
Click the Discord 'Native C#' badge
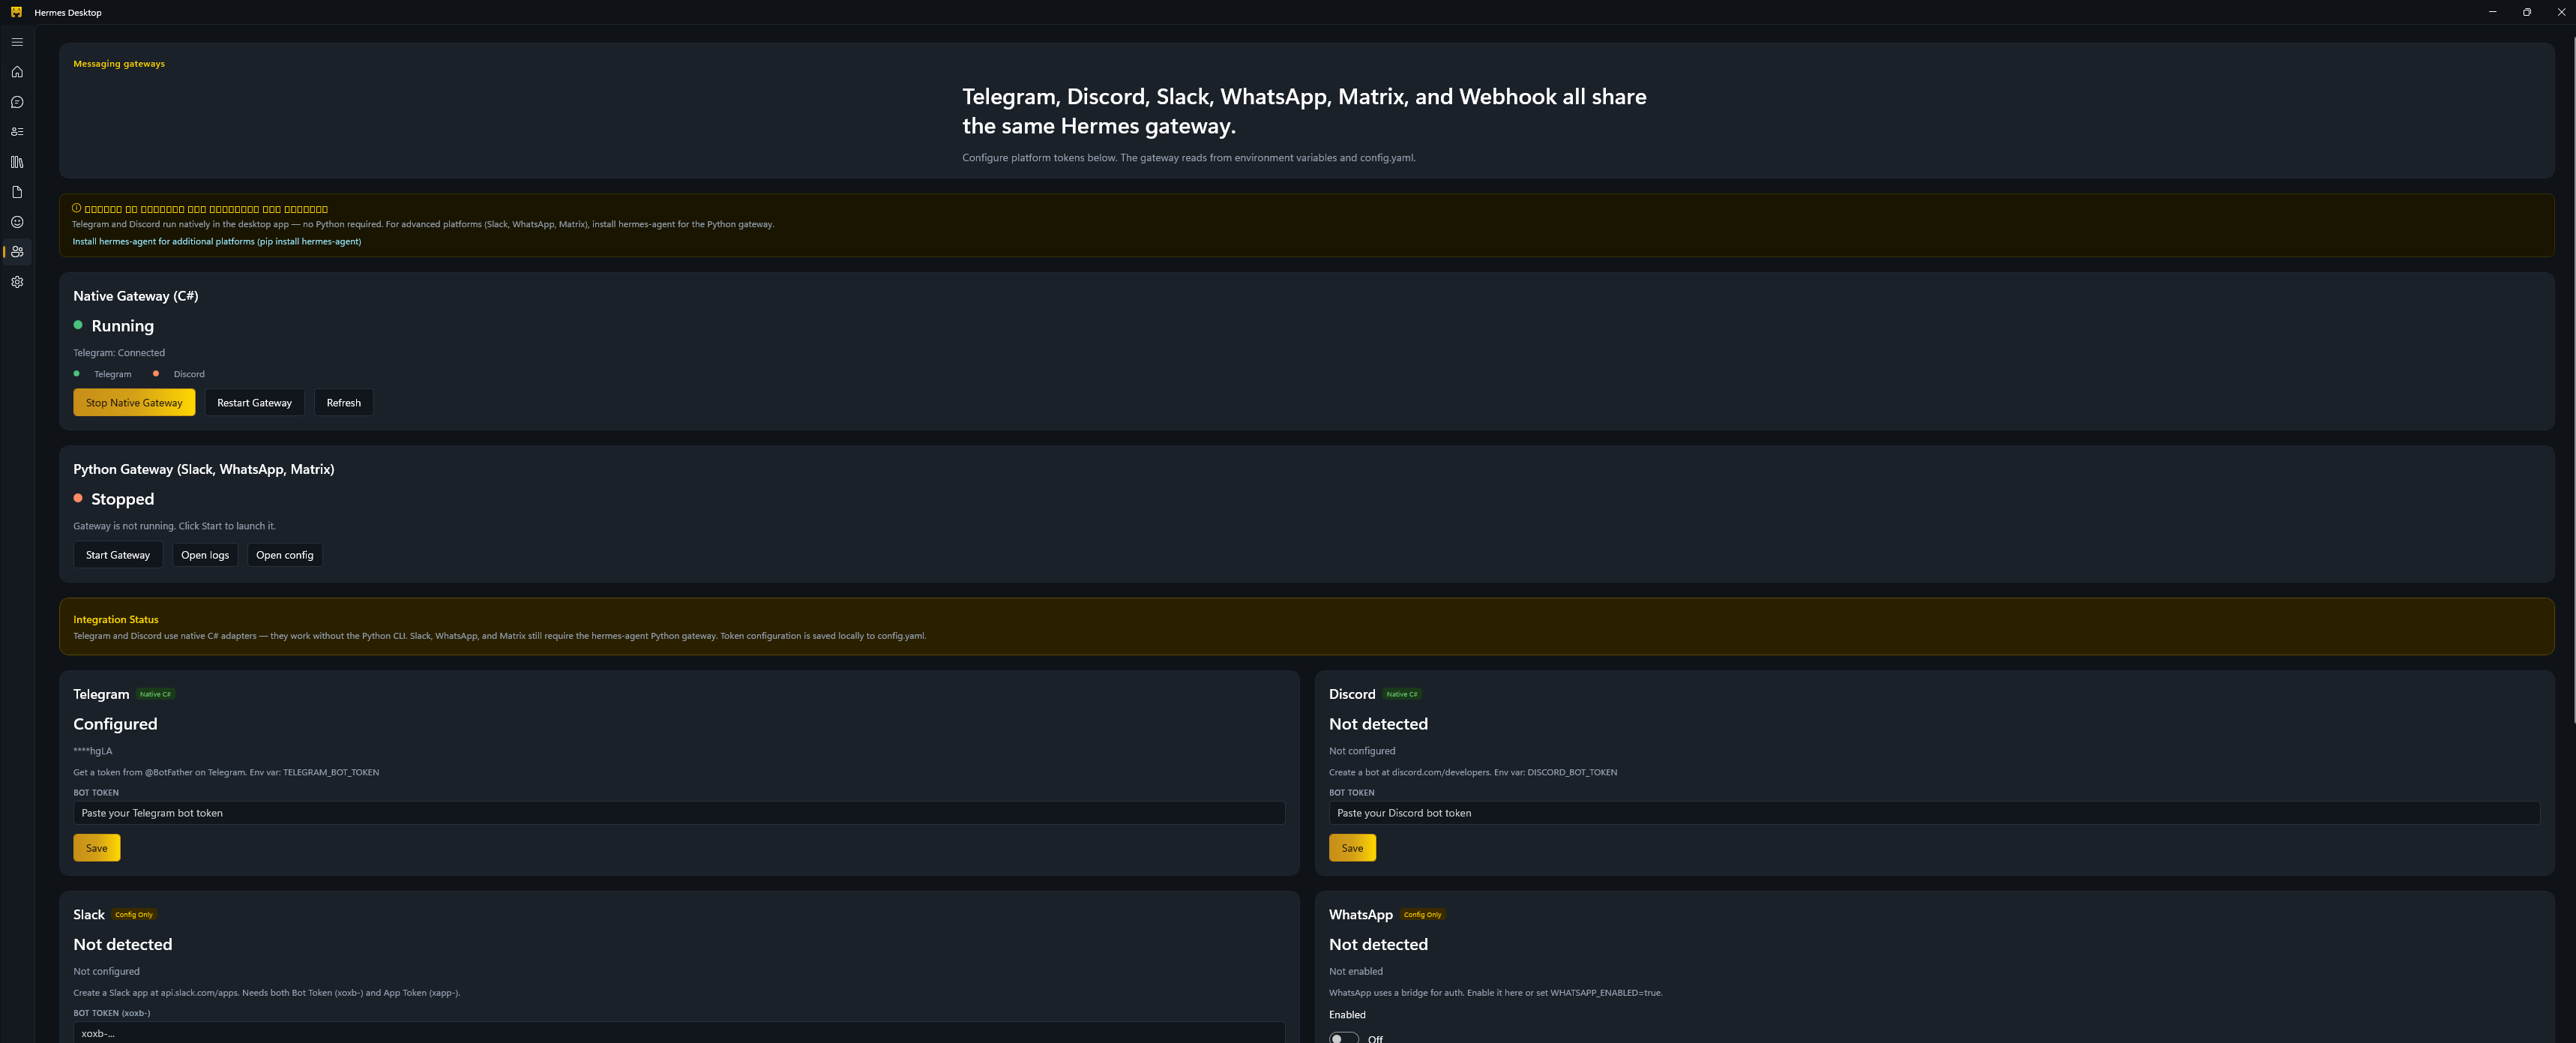pyautogui.click(x=1401, y=694)
